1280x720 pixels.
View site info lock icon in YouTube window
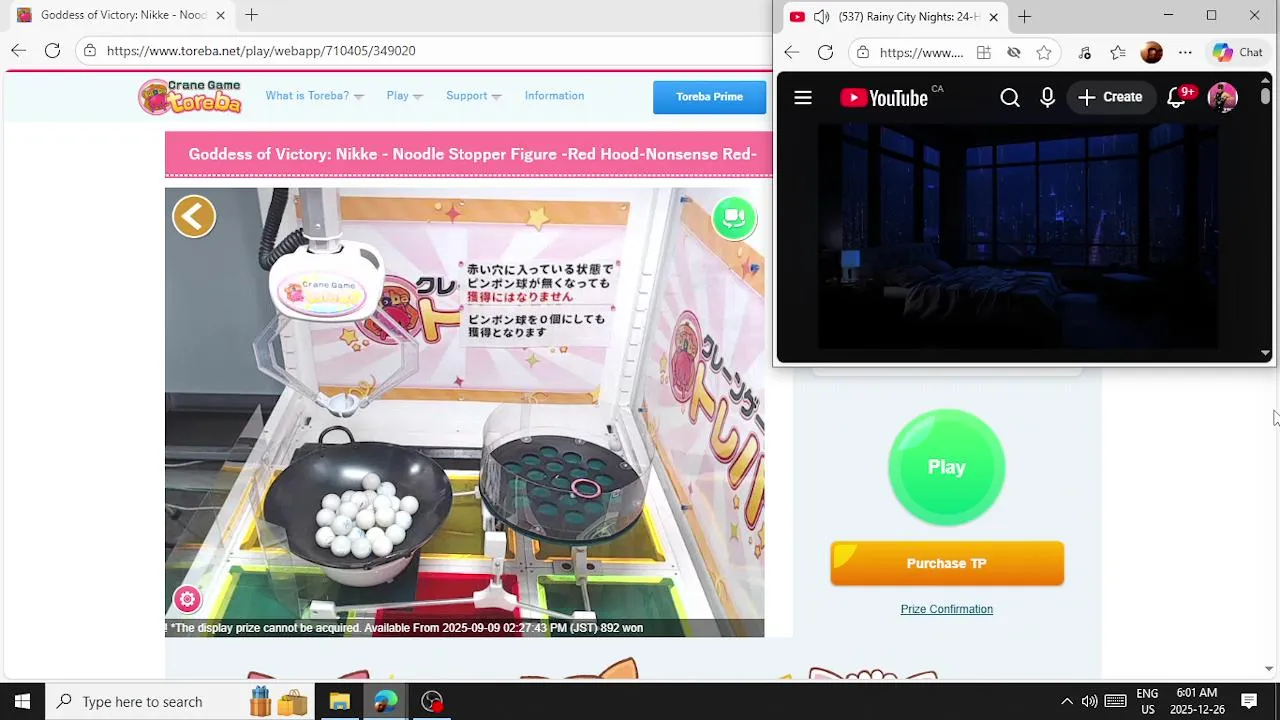click(x=863, y=52)
